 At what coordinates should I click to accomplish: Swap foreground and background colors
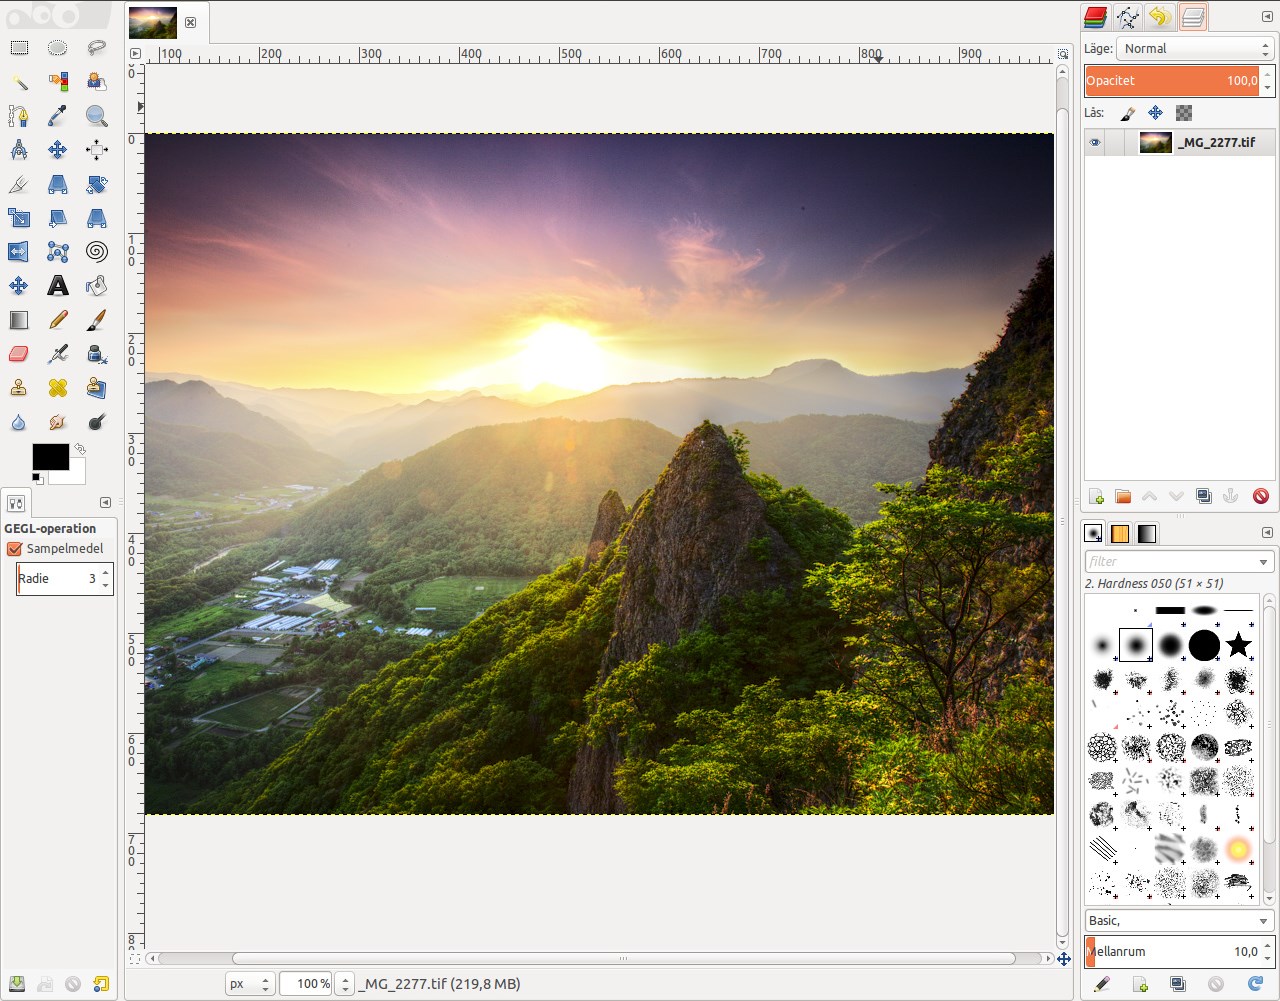tap(80, 449)
